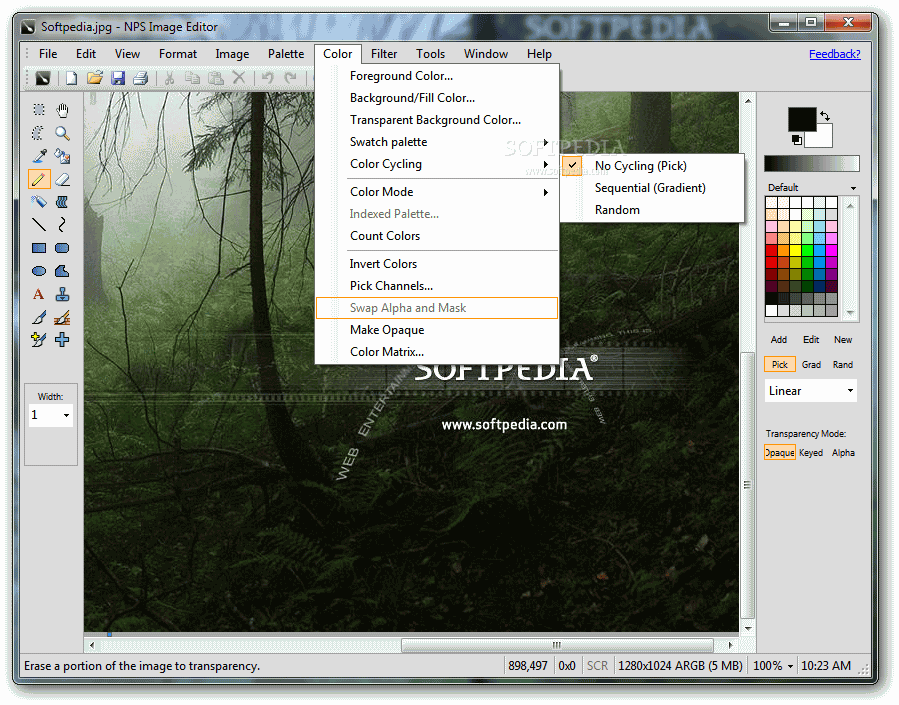The height and width of the screenshot is (705, 899).
Task: Open Color Matrix... dialog entry
Action: 437,352
